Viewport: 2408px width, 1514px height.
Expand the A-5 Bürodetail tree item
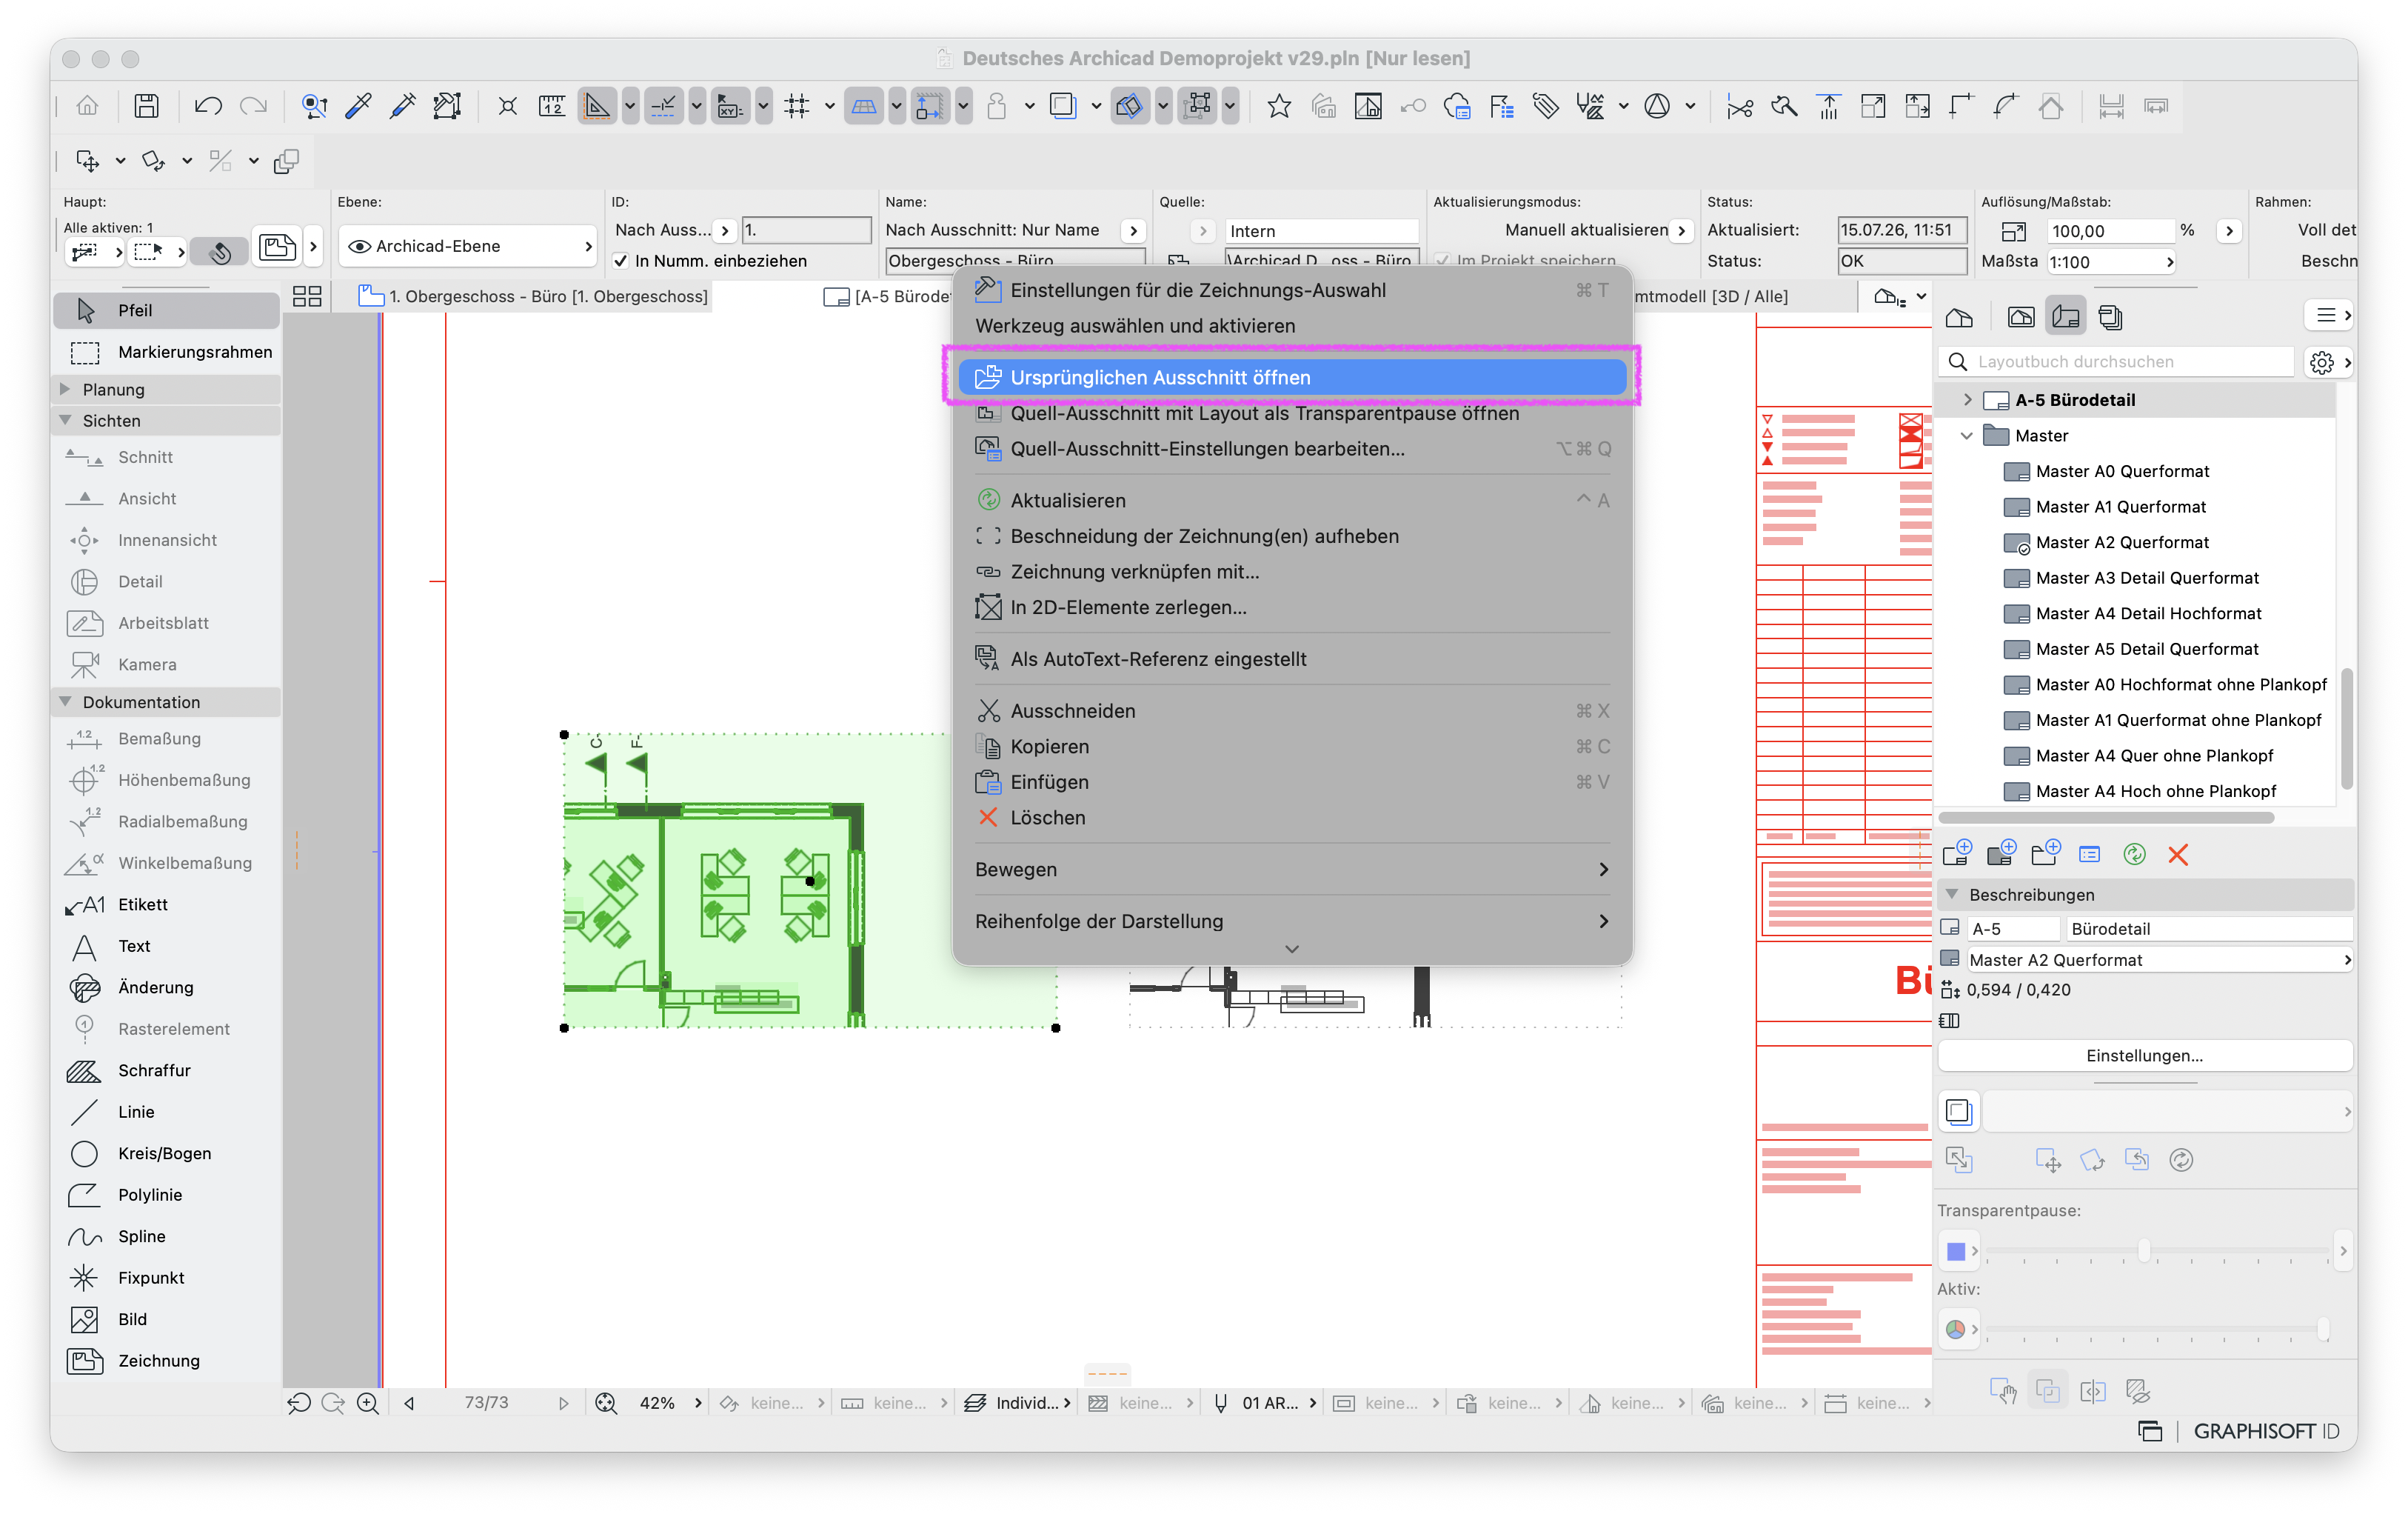1968,400
